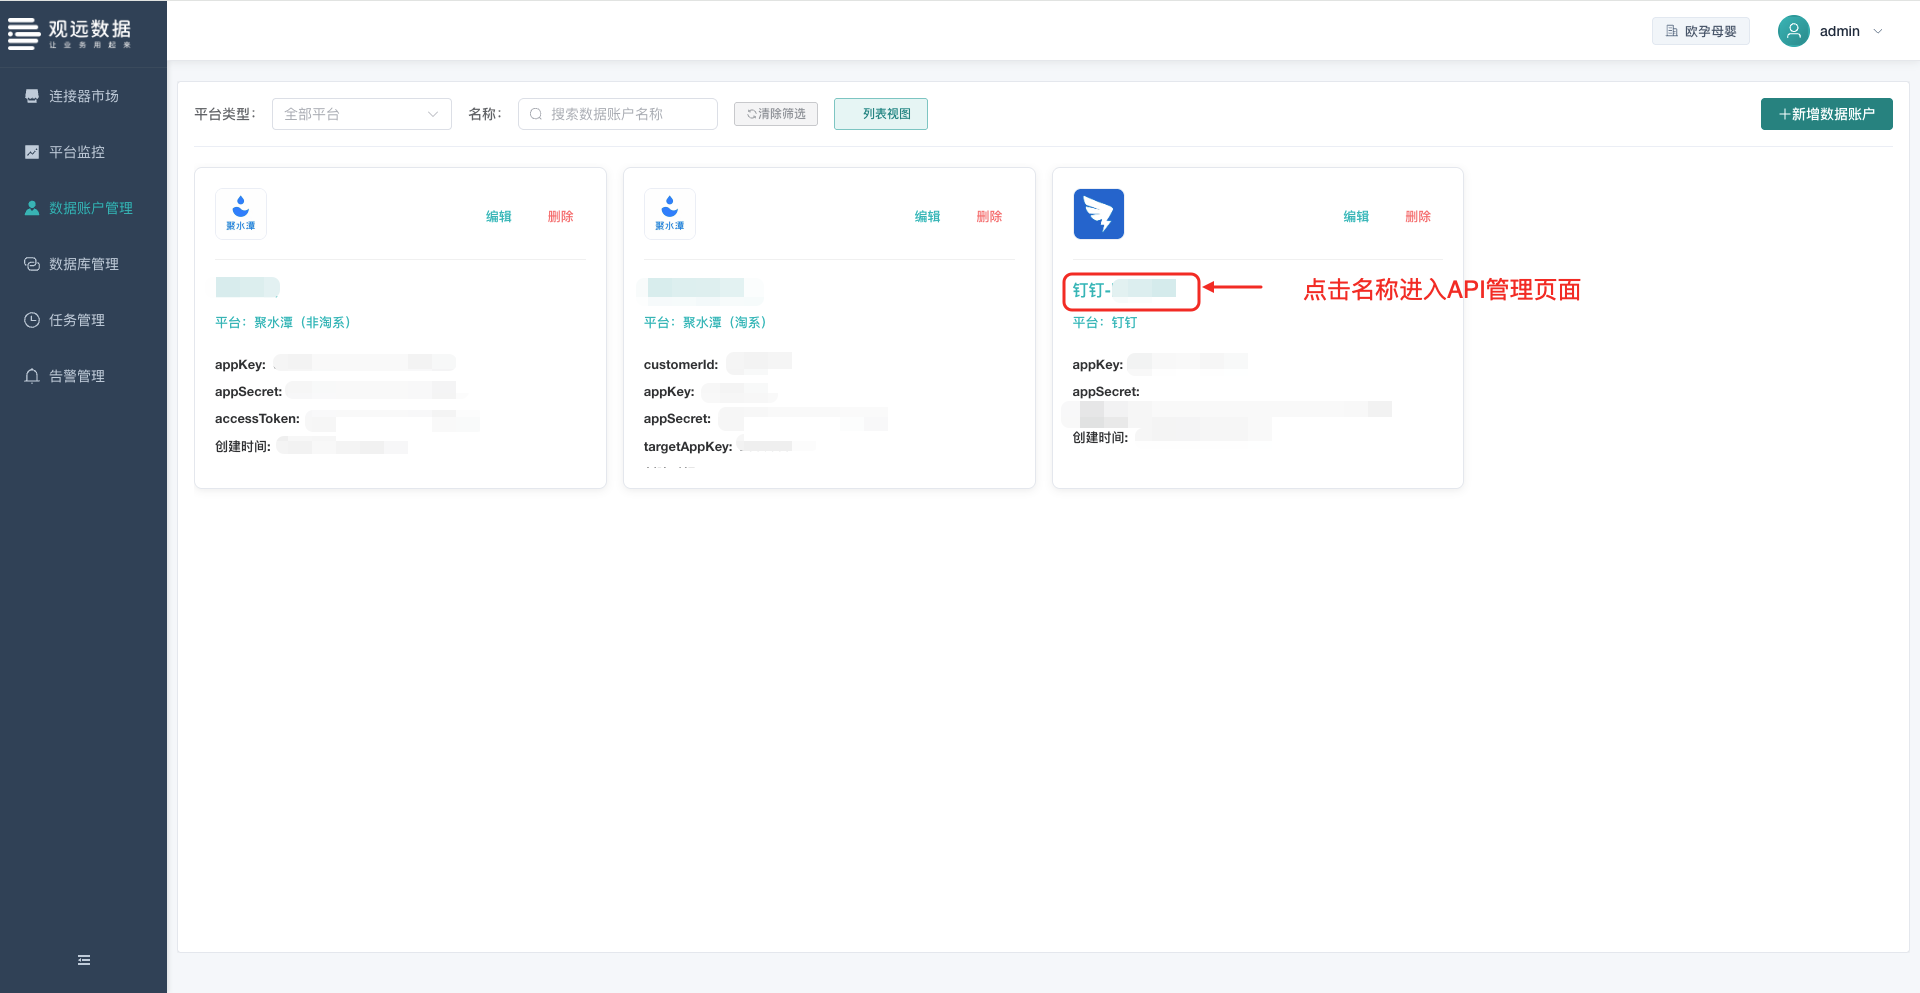Click the first Jushuitan card logo
Viewport: 1920px width, 993px height.
click(x=241, y=214)
